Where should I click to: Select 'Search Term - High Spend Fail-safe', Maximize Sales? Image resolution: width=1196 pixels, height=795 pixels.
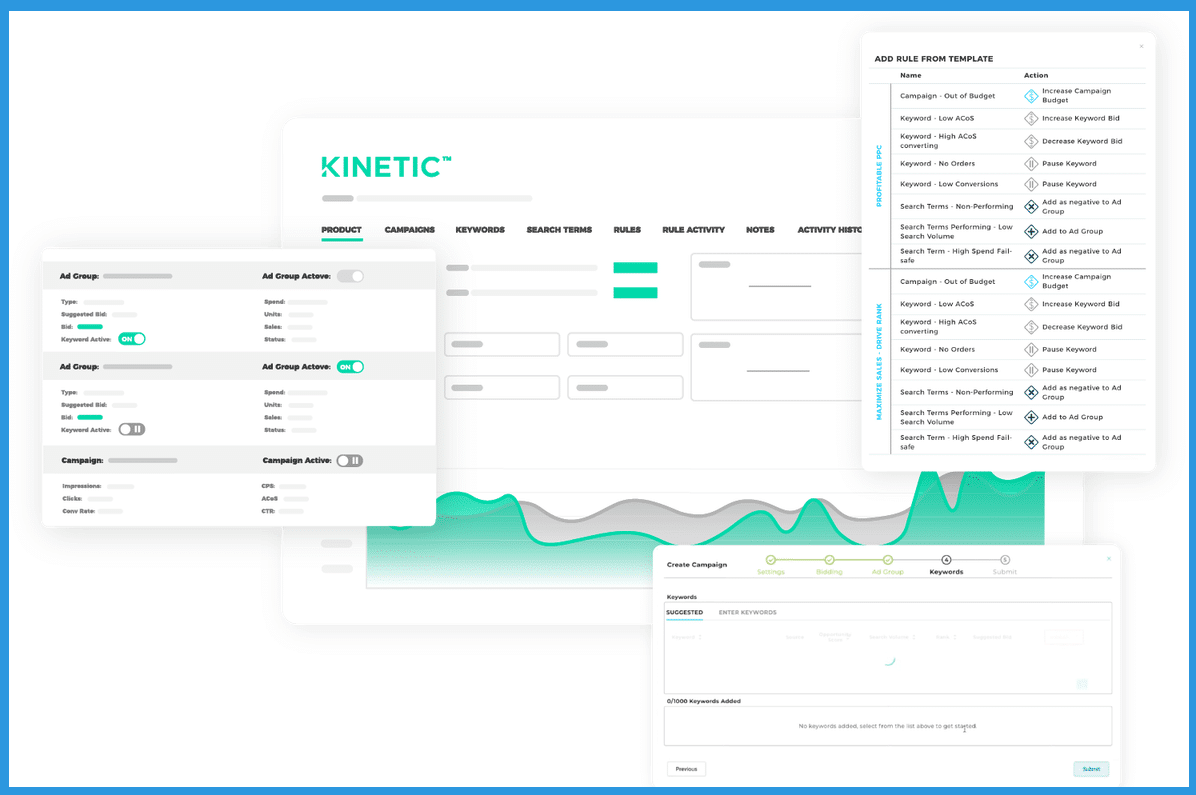[956, 443]
